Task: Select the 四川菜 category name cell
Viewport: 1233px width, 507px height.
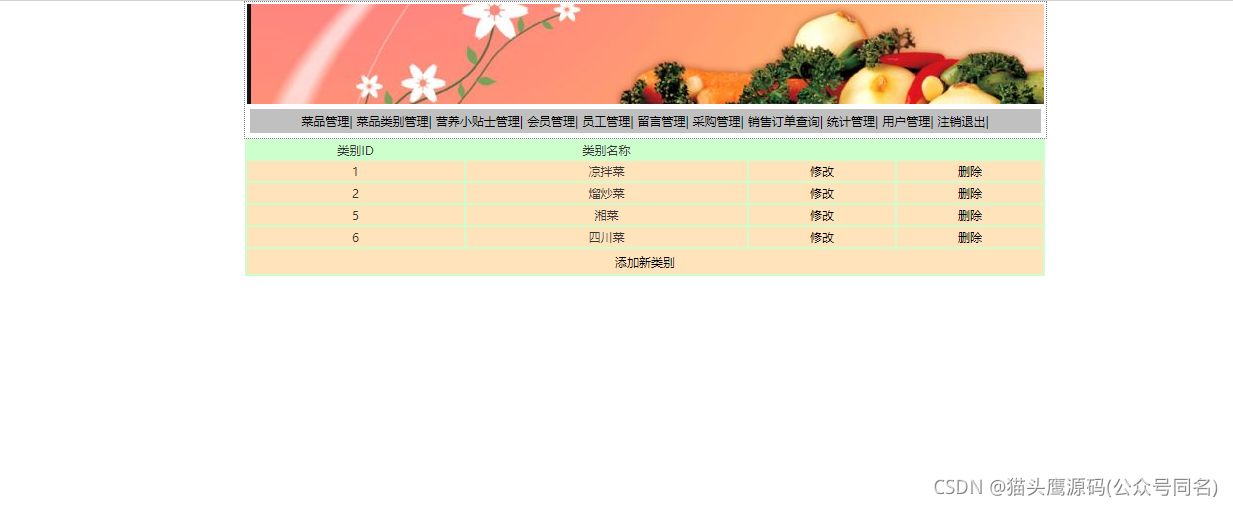Action: pyautogui.click(x=607, y=238)
